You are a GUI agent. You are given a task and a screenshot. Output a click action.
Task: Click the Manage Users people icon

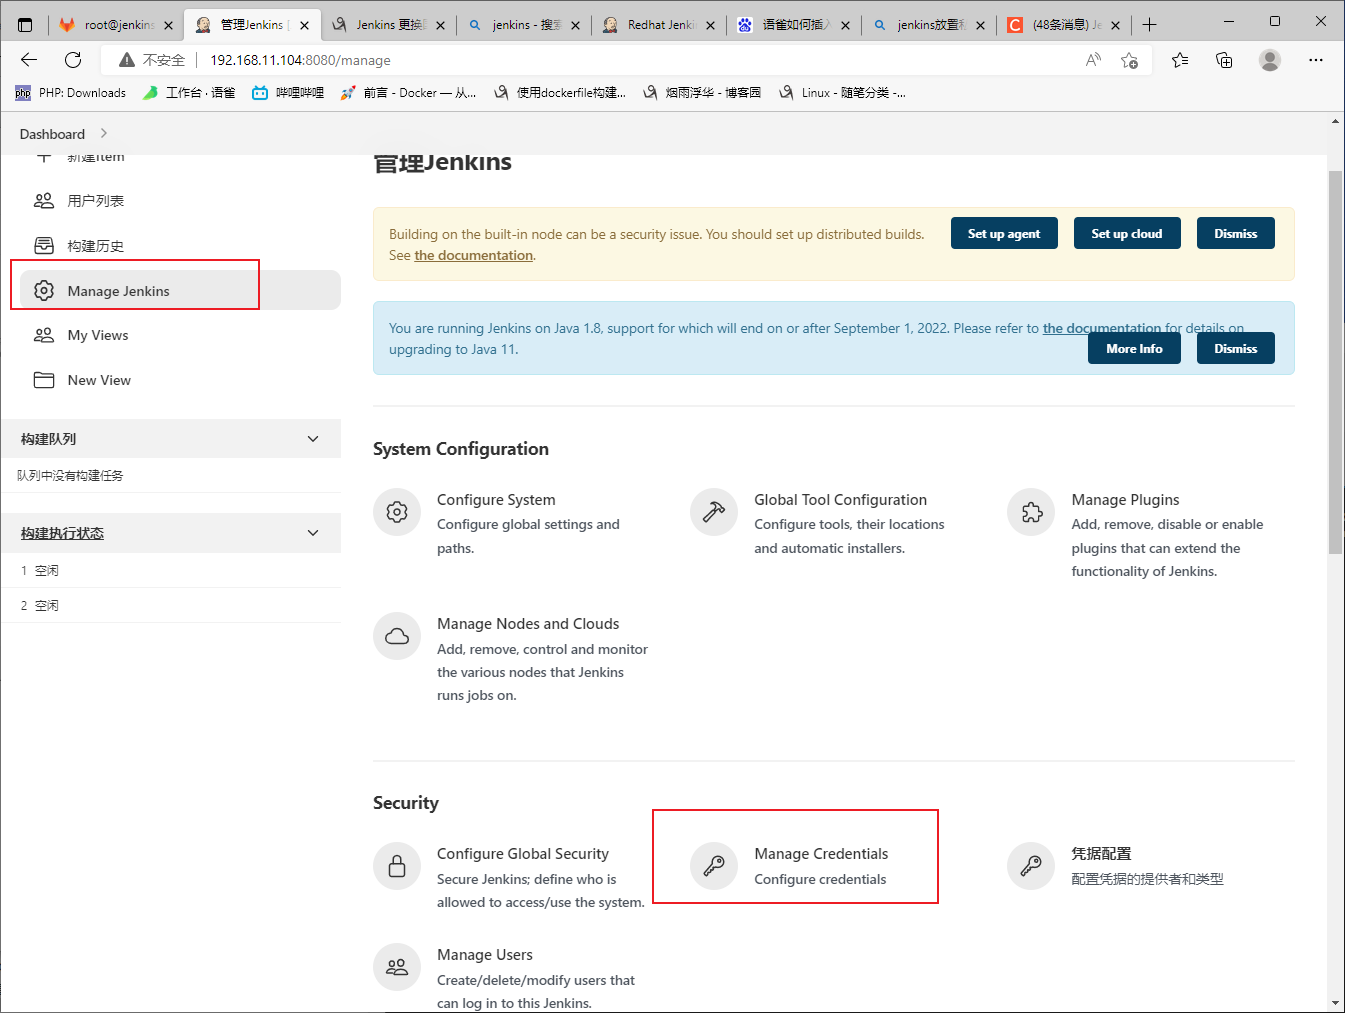click(397, 967)
